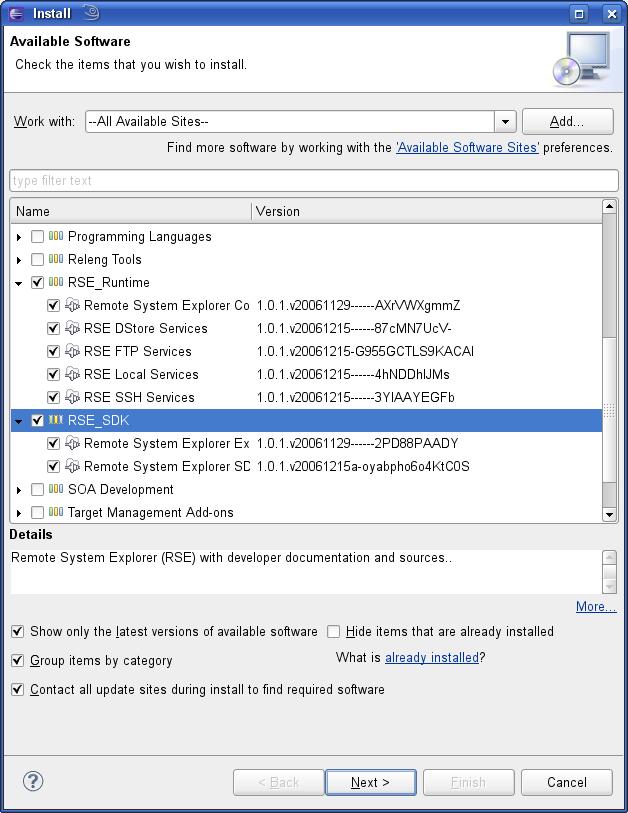The image size is (628, 813).
Task: Expand the Releng Tools category
Action: pyautogui.click(x=19, y=260)
